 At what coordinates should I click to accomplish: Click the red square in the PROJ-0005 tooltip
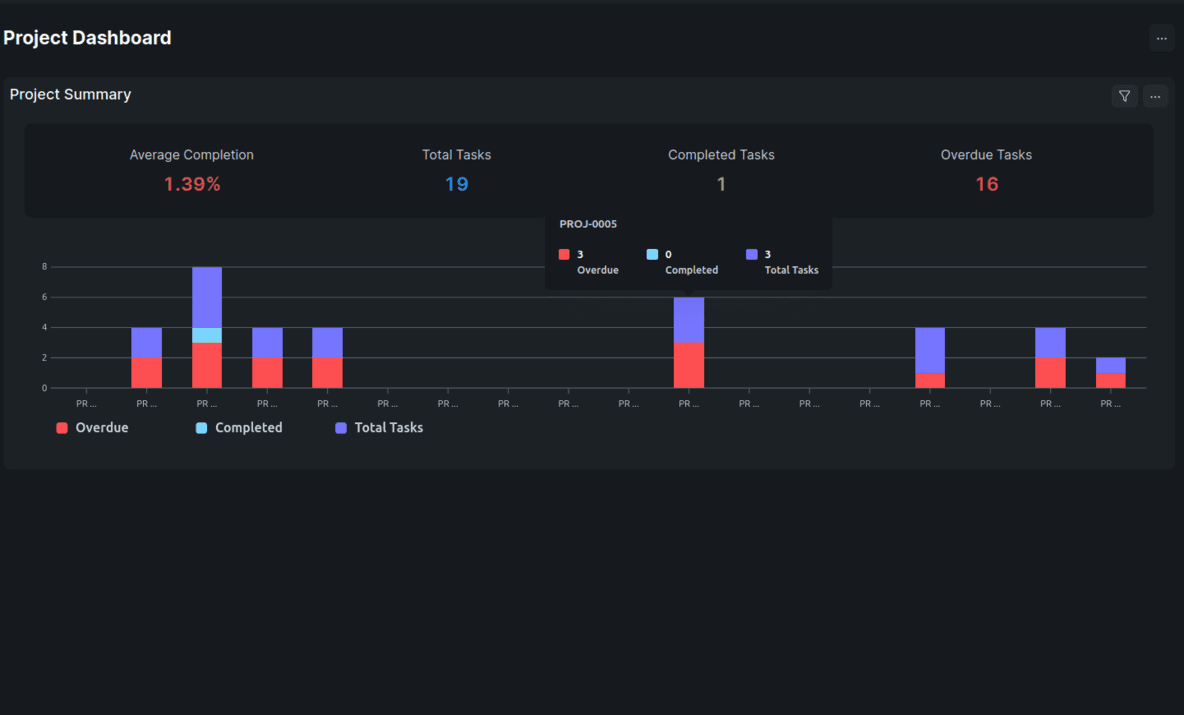click(564, 254)
